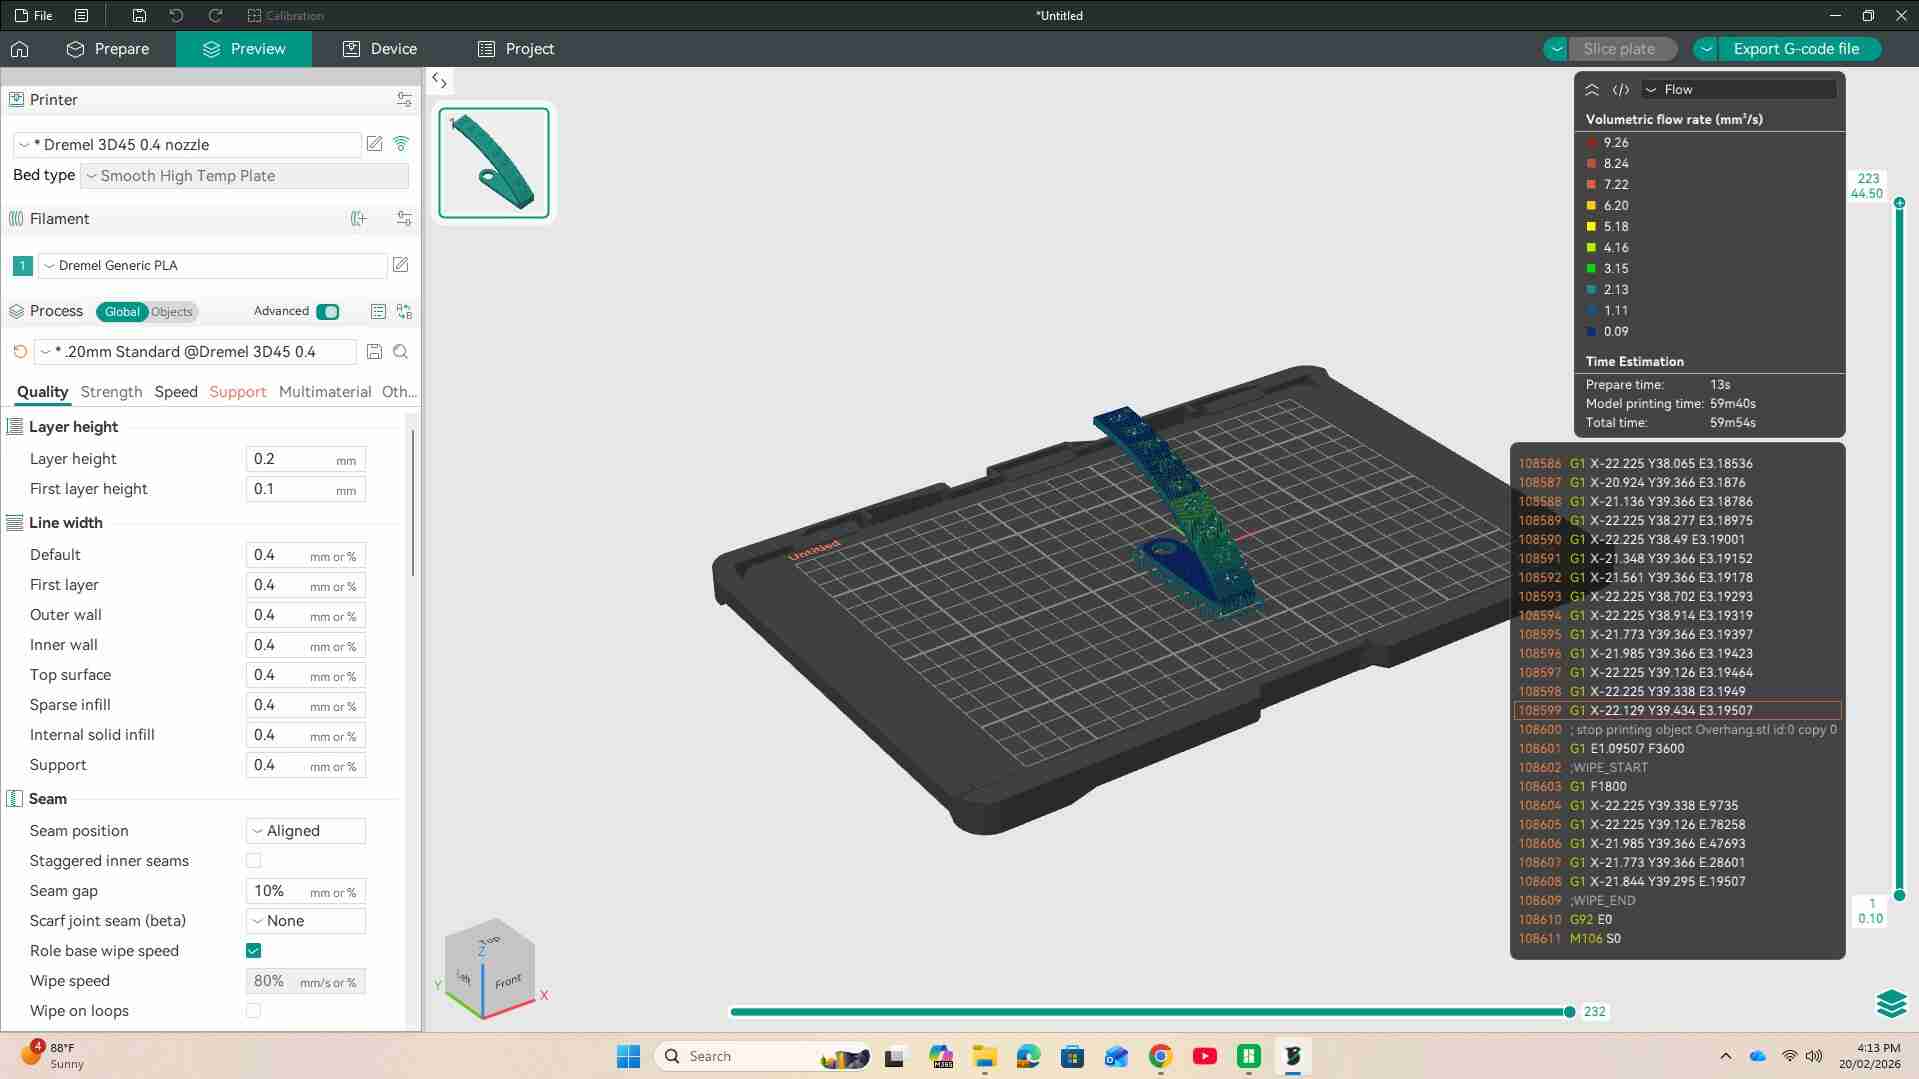Click the top handle of the vertical layer slider
This screenshot has width=1919, height=1079.
(1899, 203)
